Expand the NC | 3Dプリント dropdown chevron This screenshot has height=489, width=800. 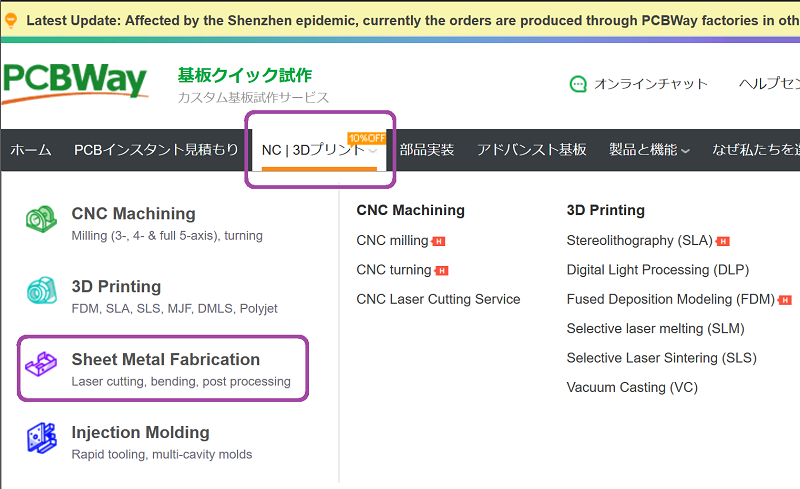point(373,151)
